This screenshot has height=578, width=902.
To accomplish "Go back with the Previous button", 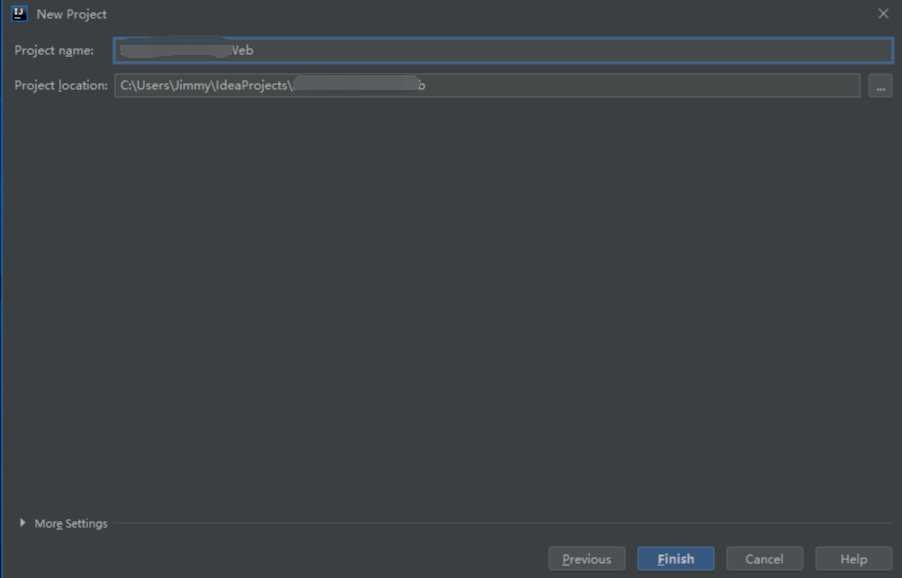I will 587,558.
